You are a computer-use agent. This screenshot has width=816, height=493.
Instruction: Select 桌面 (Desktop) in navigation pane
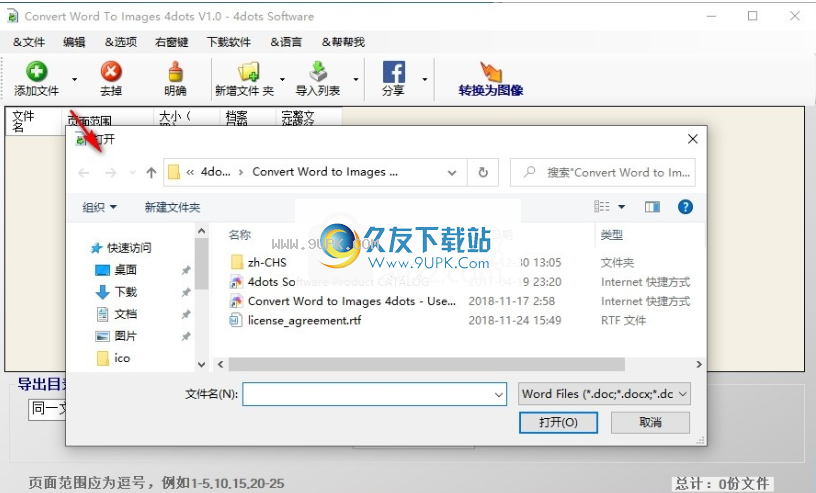click(116, 270)
